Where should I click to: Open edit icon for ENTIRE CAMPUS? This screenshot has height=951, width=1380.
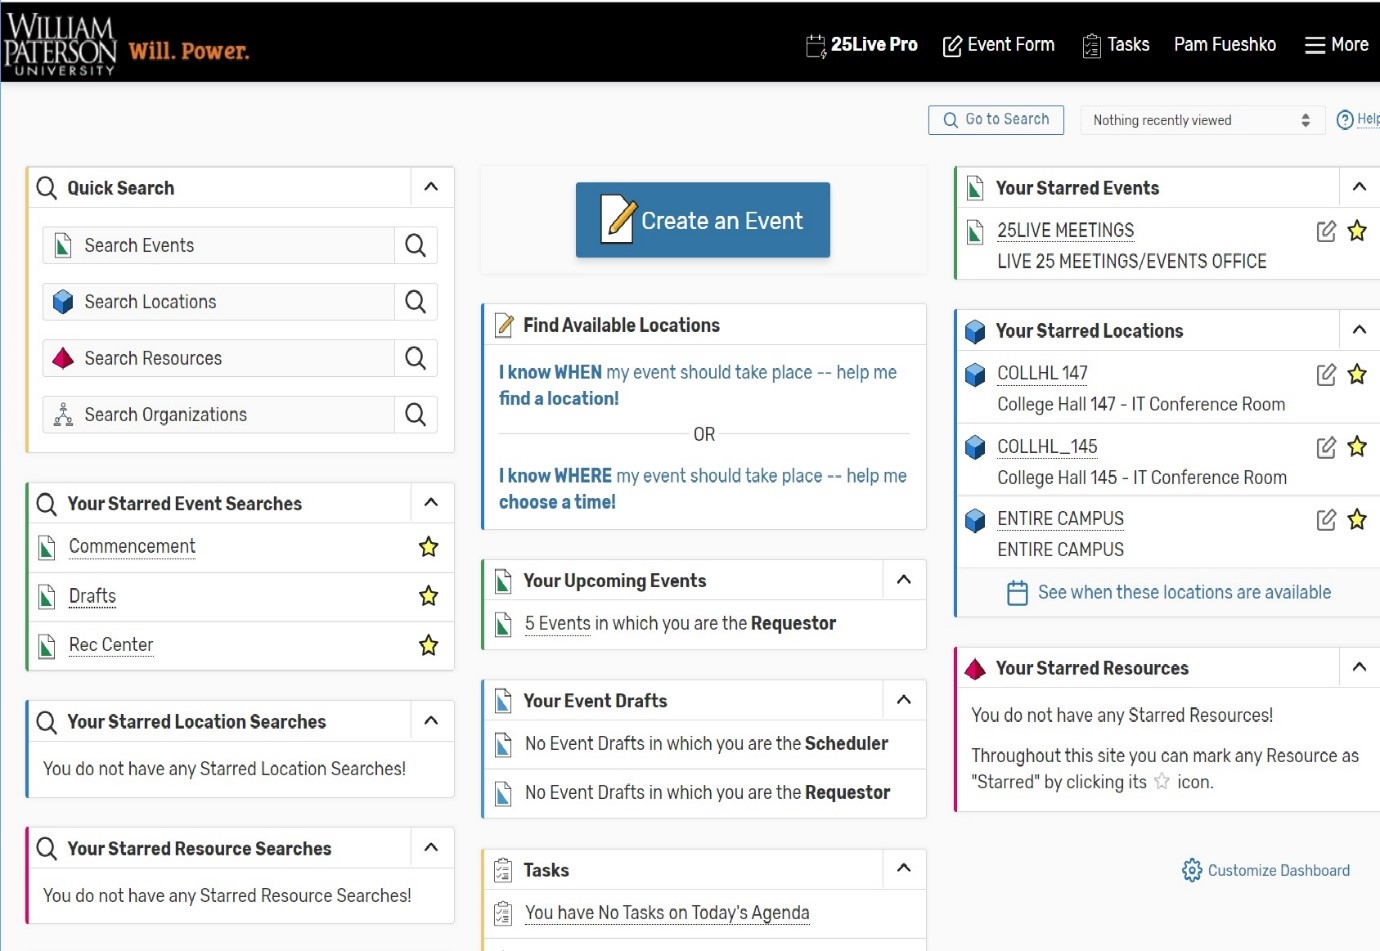(x=1326, y=519)
